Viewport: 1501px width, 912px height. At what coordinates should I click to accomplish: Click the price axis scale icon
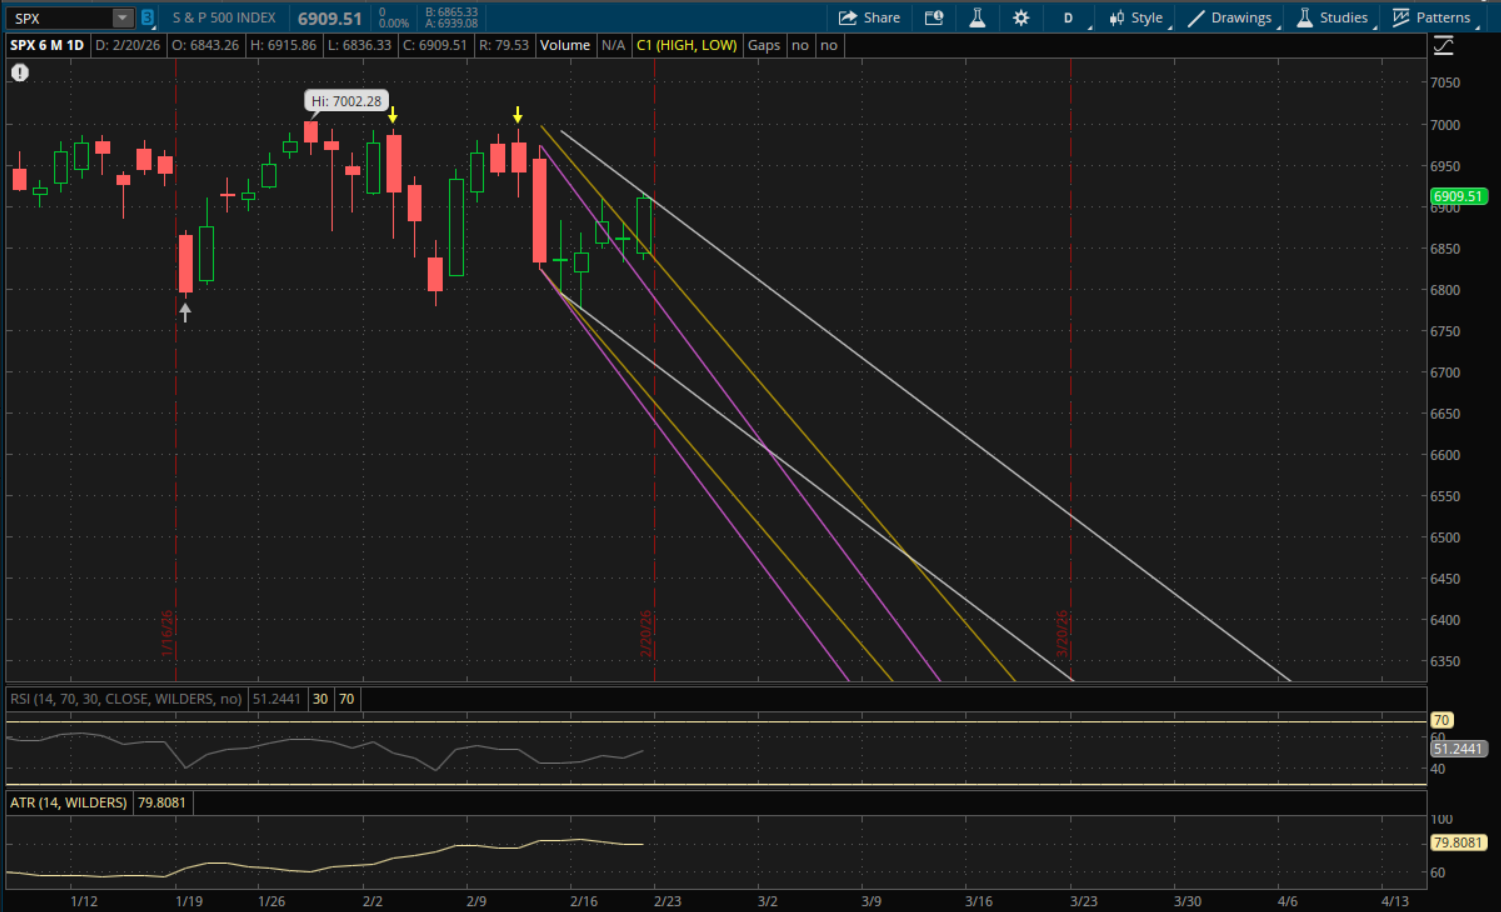[x=1443, y=45]
